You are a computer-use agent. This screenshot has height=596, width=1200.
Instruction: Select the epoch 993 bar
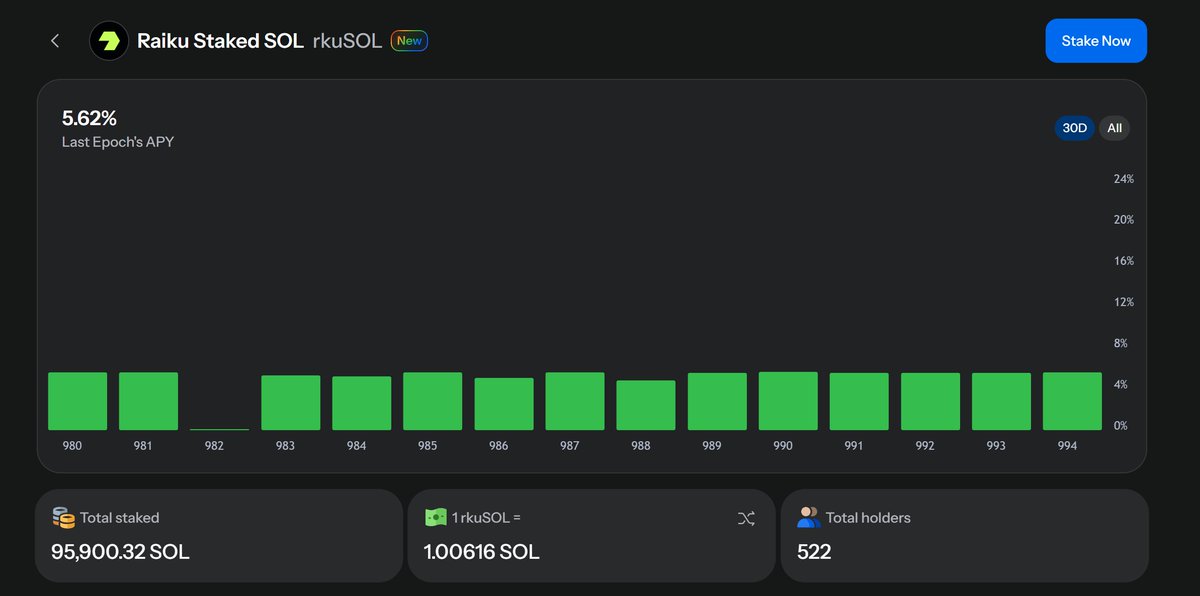[x=1001, y=402]
